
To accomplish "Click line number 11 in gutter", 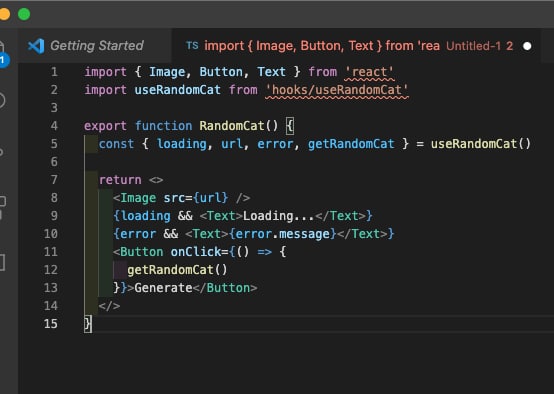I will tap(51, 252).
